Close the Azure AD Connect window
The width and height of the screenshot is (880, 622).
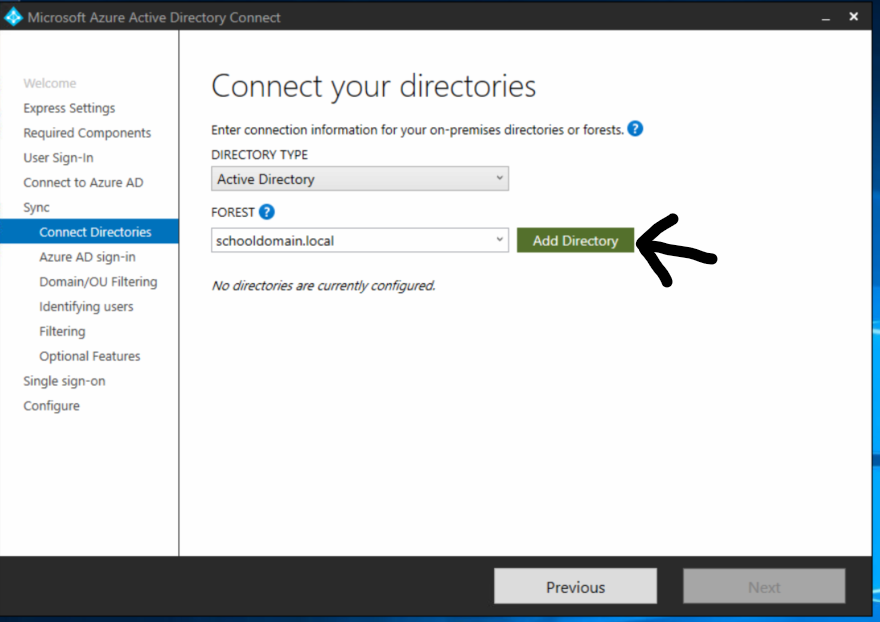[x=854, y=17]
